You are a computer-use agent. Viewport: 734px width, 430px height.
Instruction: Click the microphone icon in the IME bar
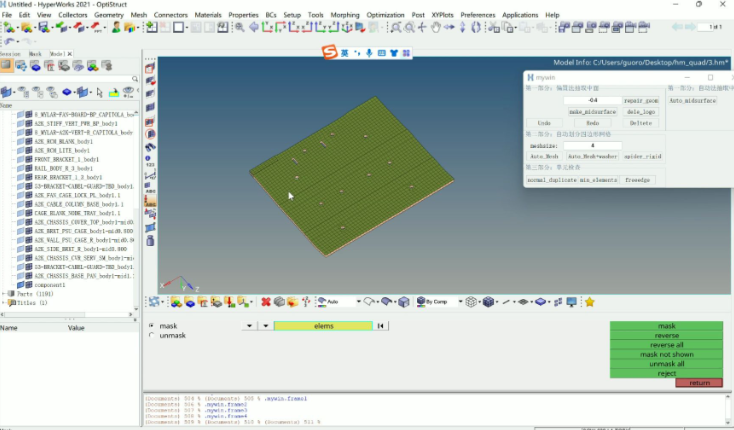tap(369, 52)
